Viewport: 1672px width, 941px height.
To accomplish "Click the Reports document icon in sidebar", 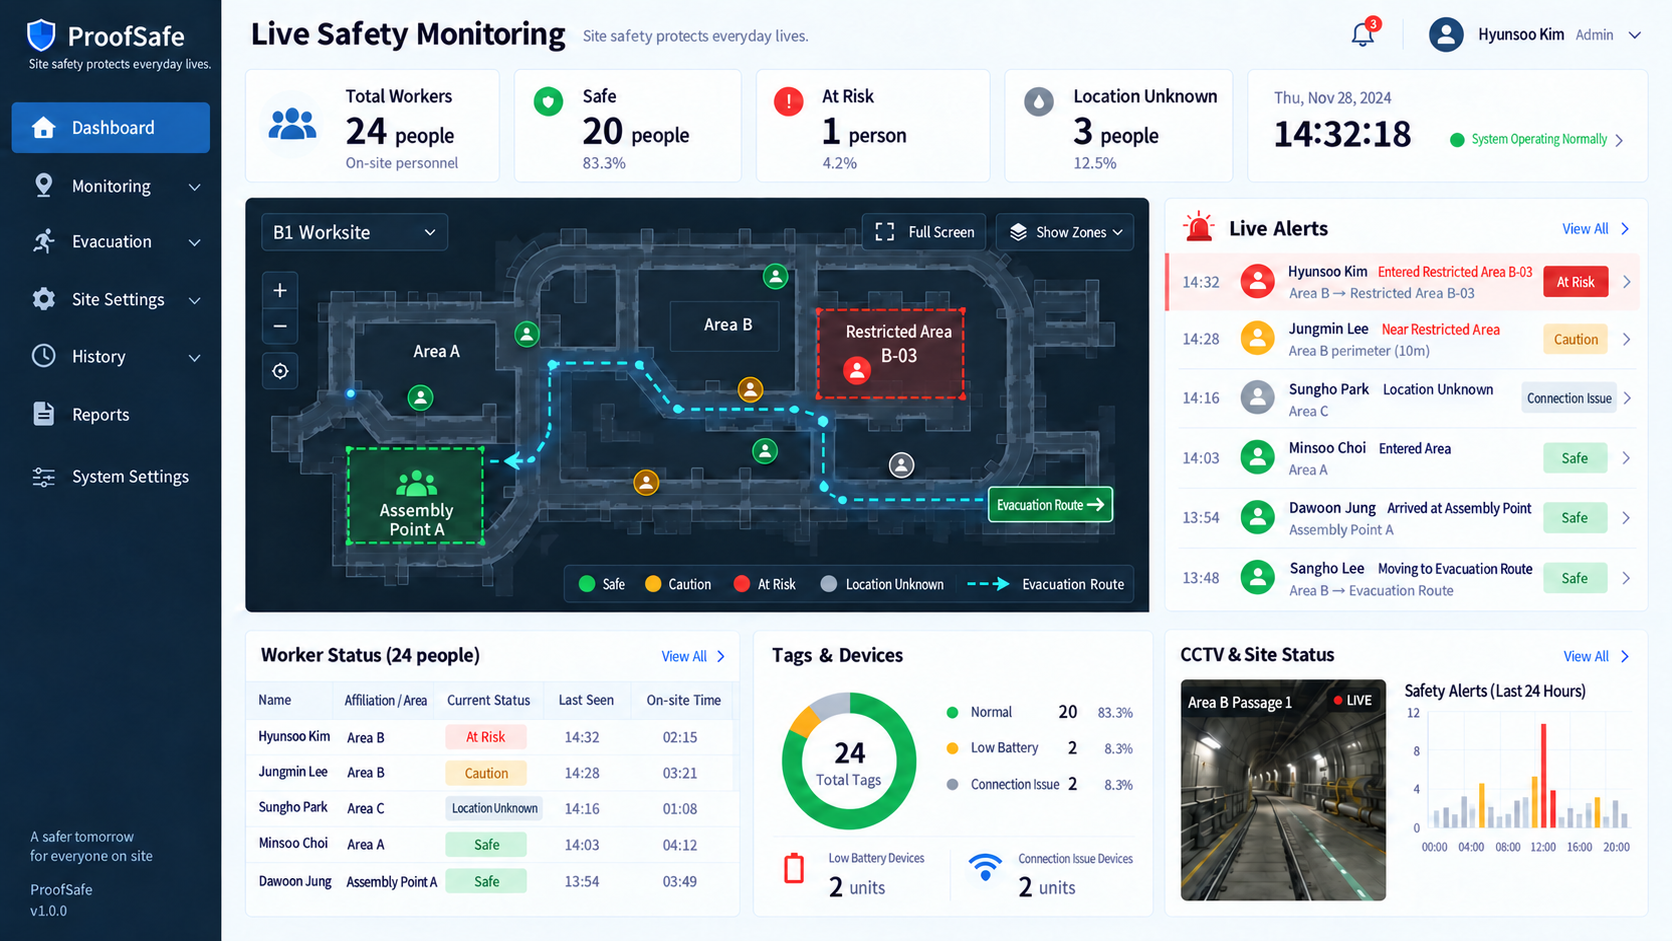I will pyautogui.click(x=43, y=414).
